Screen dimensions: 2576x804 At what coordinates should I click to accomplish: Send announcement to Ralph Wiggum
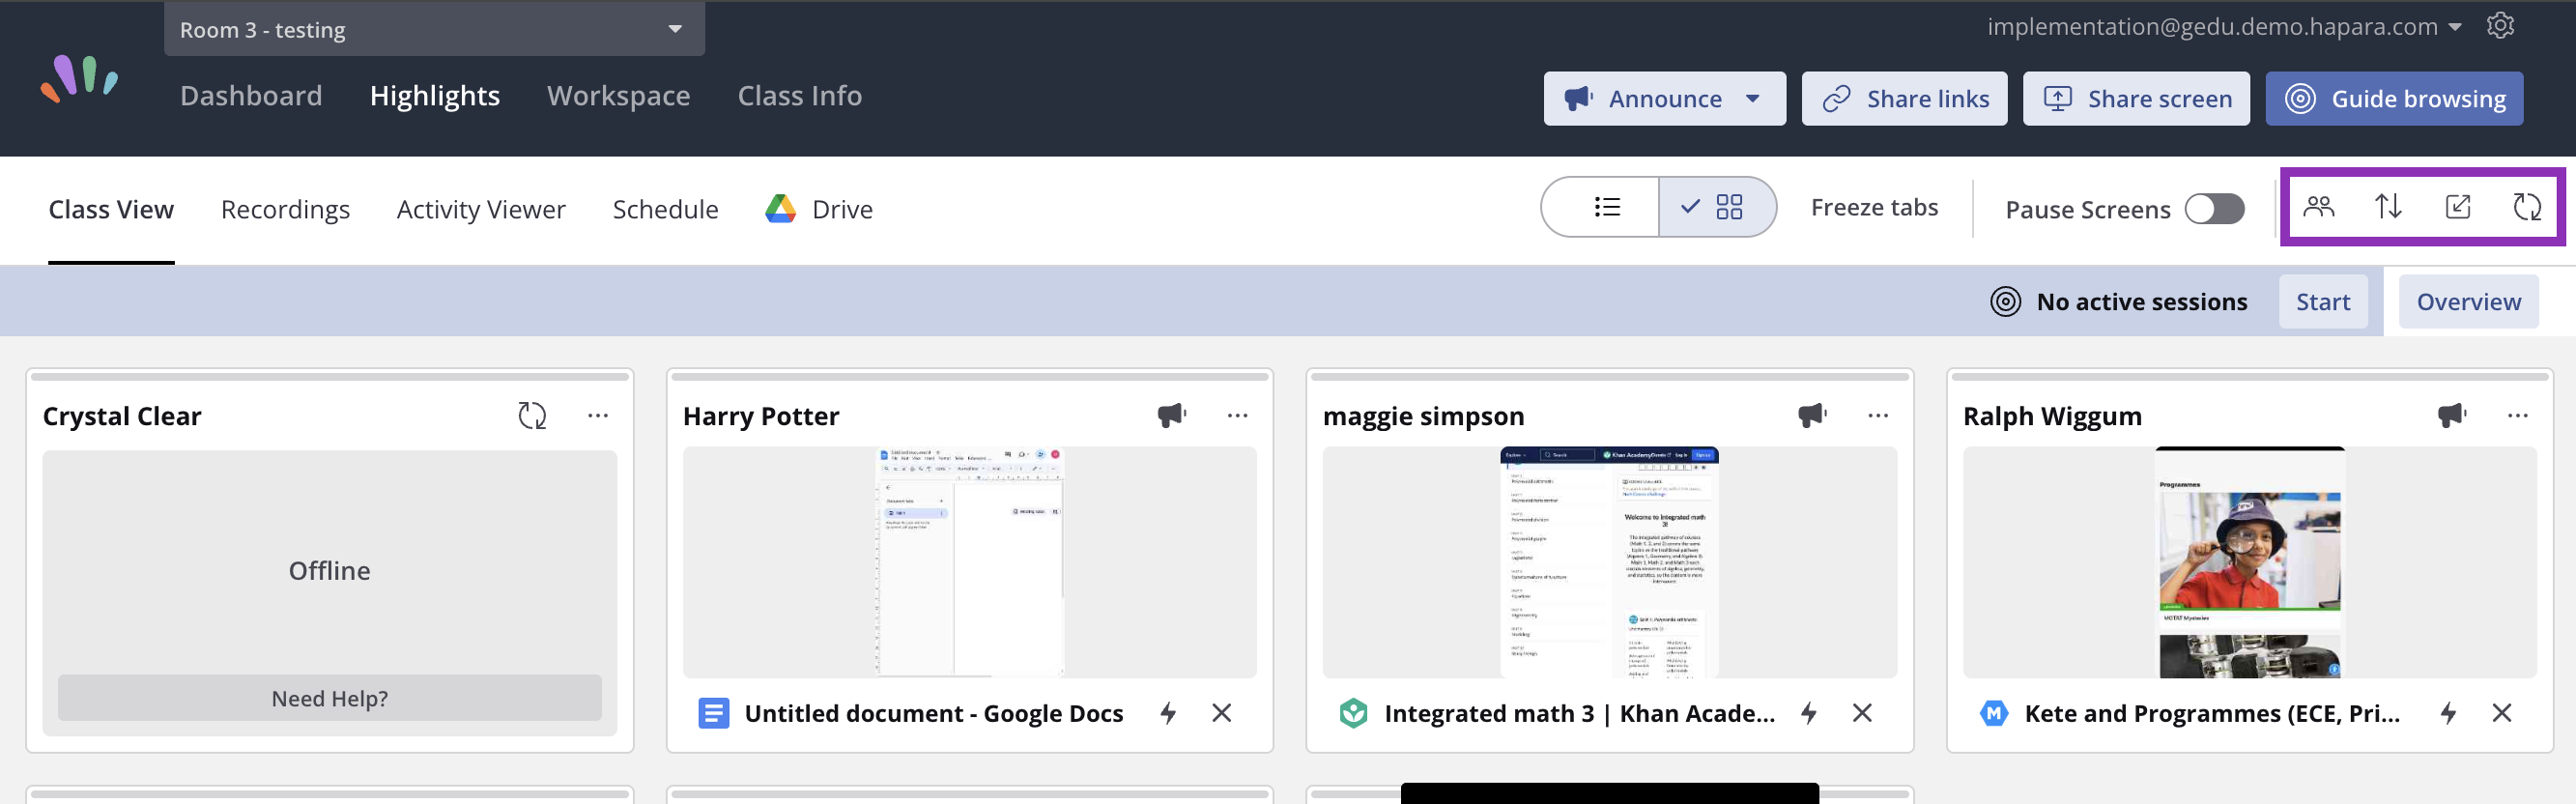(x=2451, y=415)
